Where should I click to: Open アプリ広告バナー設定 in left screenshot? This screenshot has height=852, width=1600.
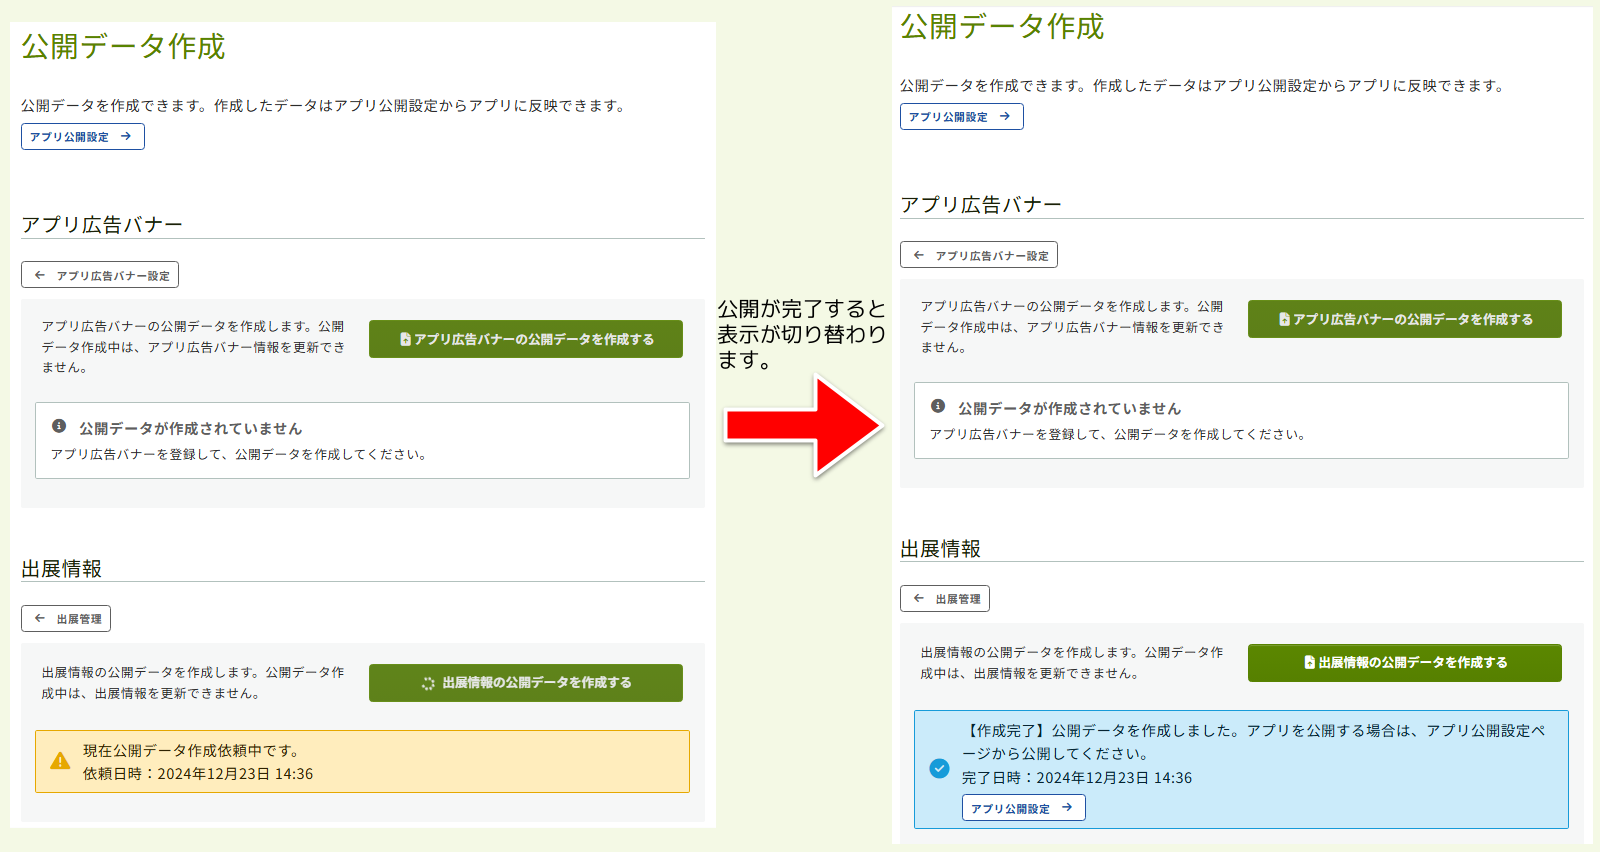pyautogui.click(x=100, y=275)
